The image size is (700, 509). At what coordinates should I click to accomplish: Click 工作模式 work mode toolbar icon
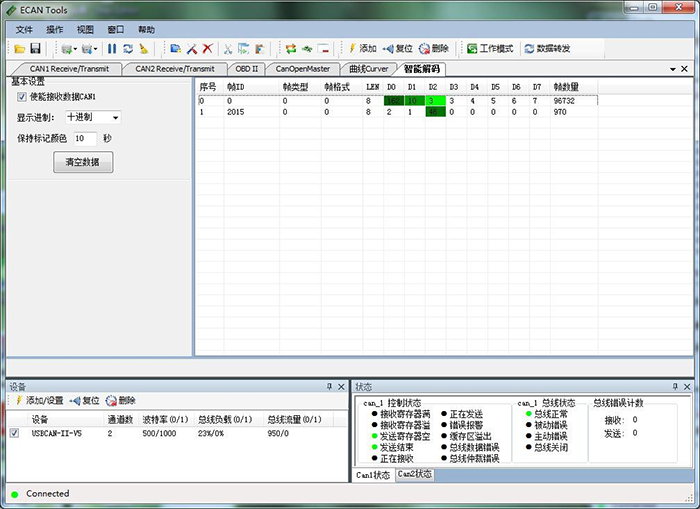(489, 48)
